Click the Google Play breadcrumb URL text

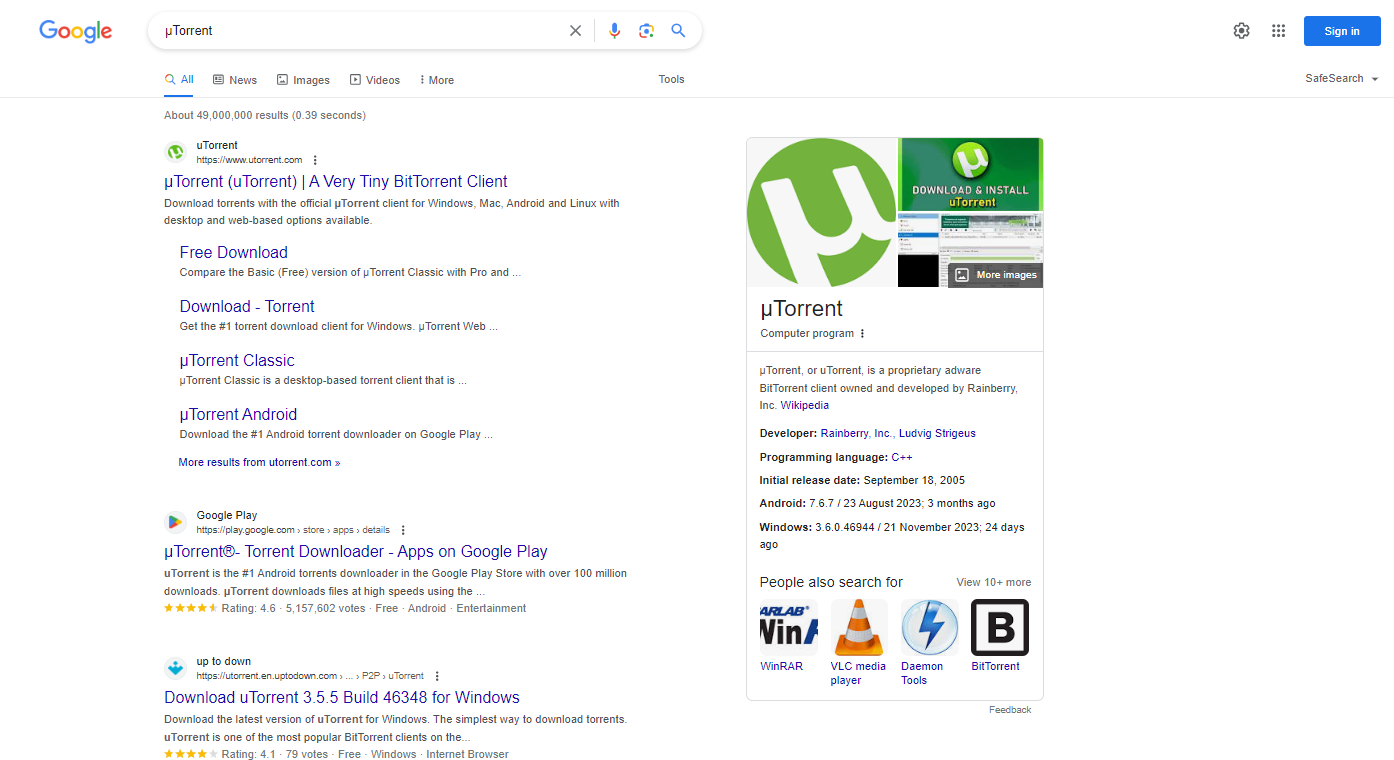(x=293, y=530)
